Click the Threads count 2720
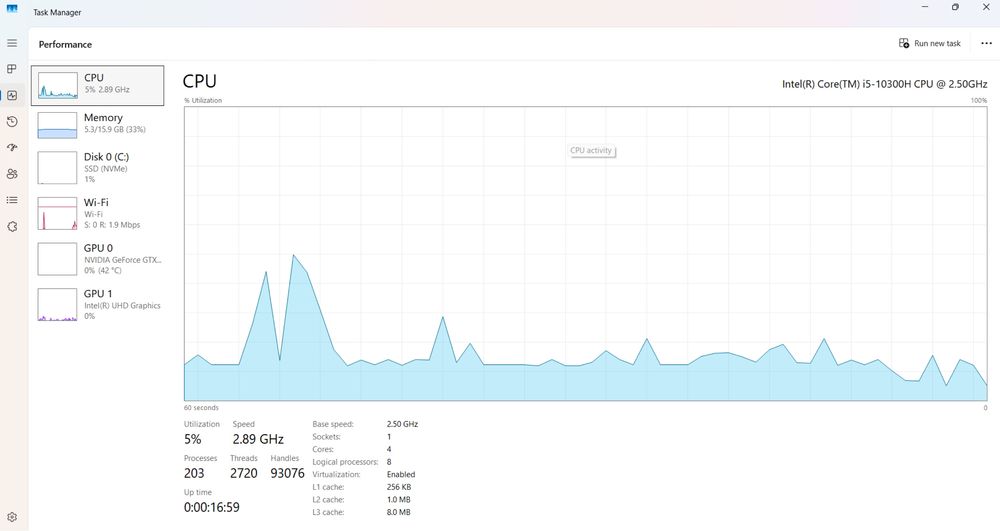Screen dimensions: 1000x531 (x=244, y=473)
